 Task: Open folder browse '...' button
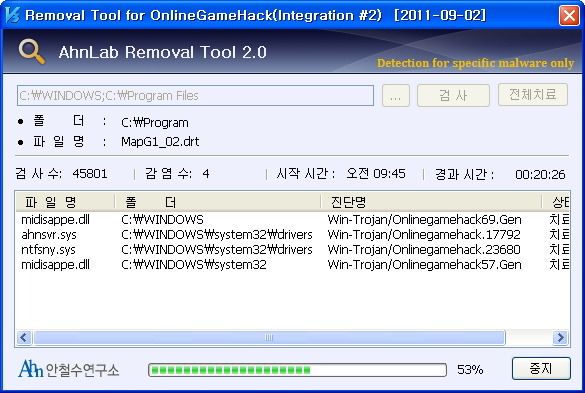click(395, 96)
